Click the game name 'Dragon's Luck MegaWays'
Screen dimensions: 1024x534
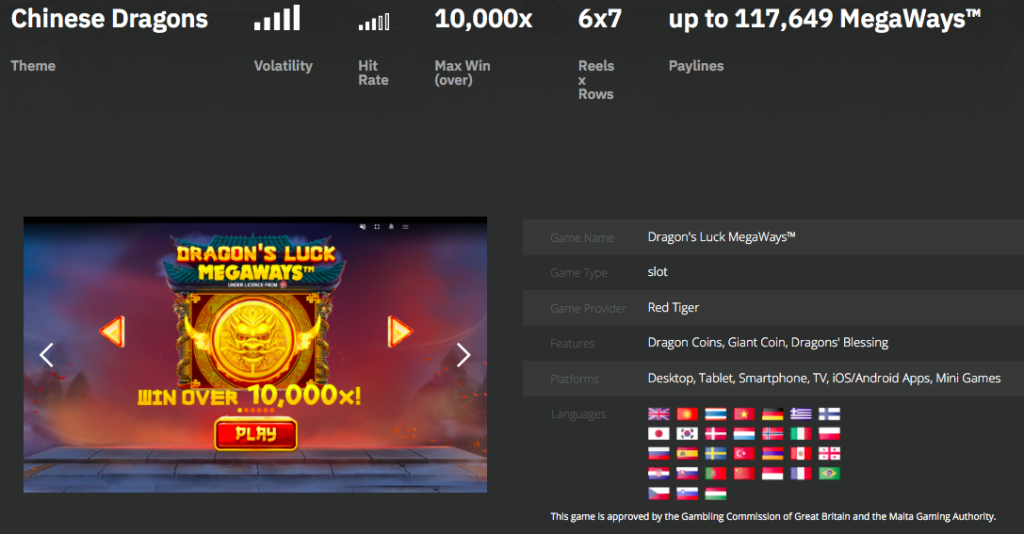pyautogui.click(x=721, y=237)
